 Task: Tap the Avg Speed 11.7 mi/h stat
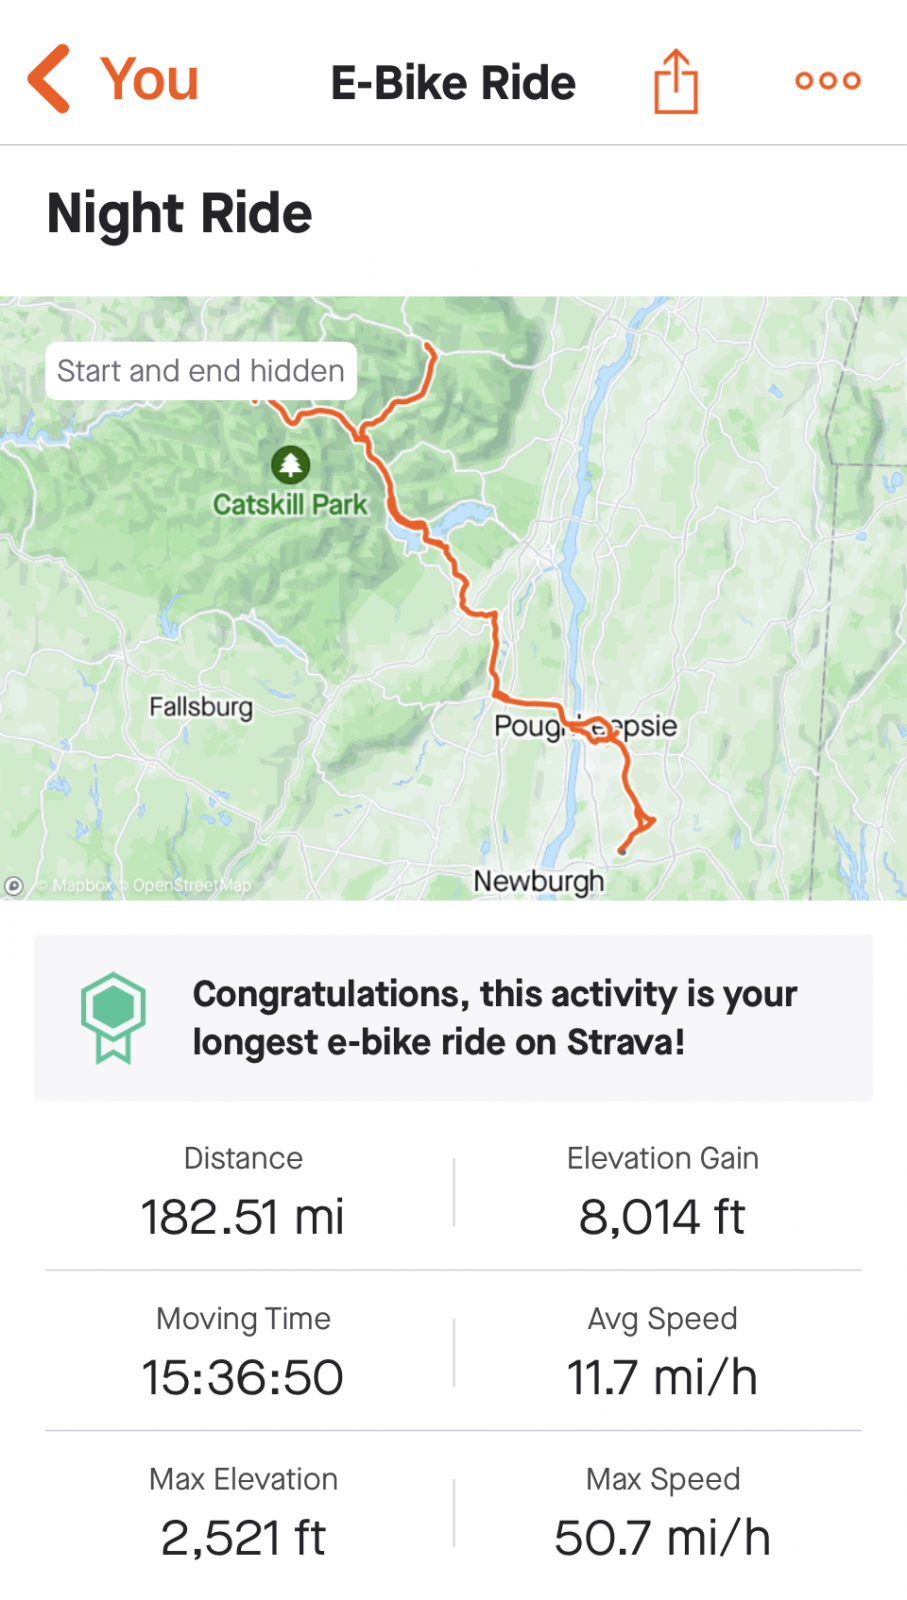point(662,1353)
